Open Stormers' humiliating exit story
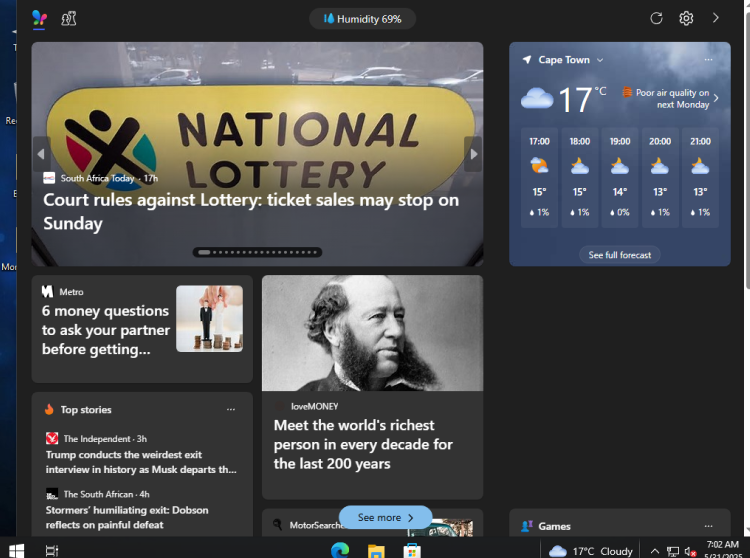750x558 pixels. click(x=127, y=517)
